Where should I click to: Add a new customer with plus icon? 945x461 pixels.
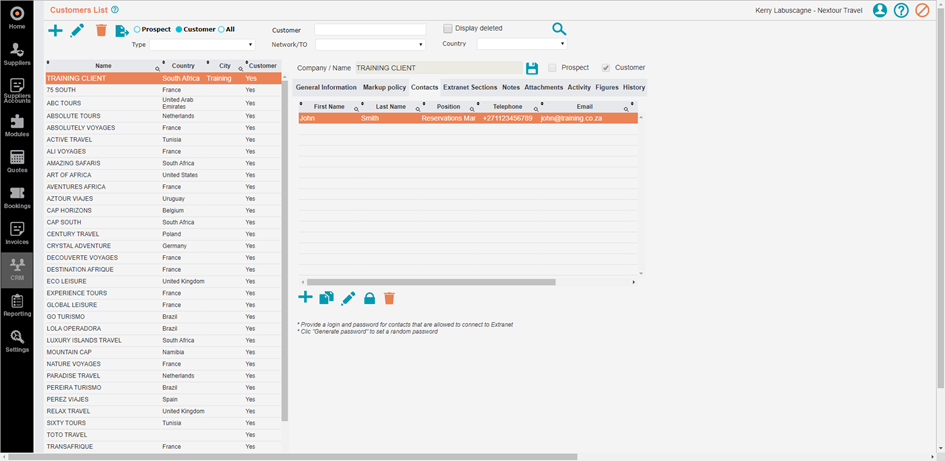pos(55,31)
